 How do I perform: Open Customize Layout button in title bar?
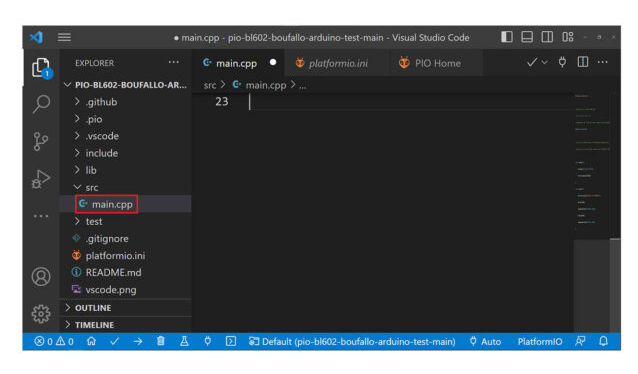(x=568, y=37)
